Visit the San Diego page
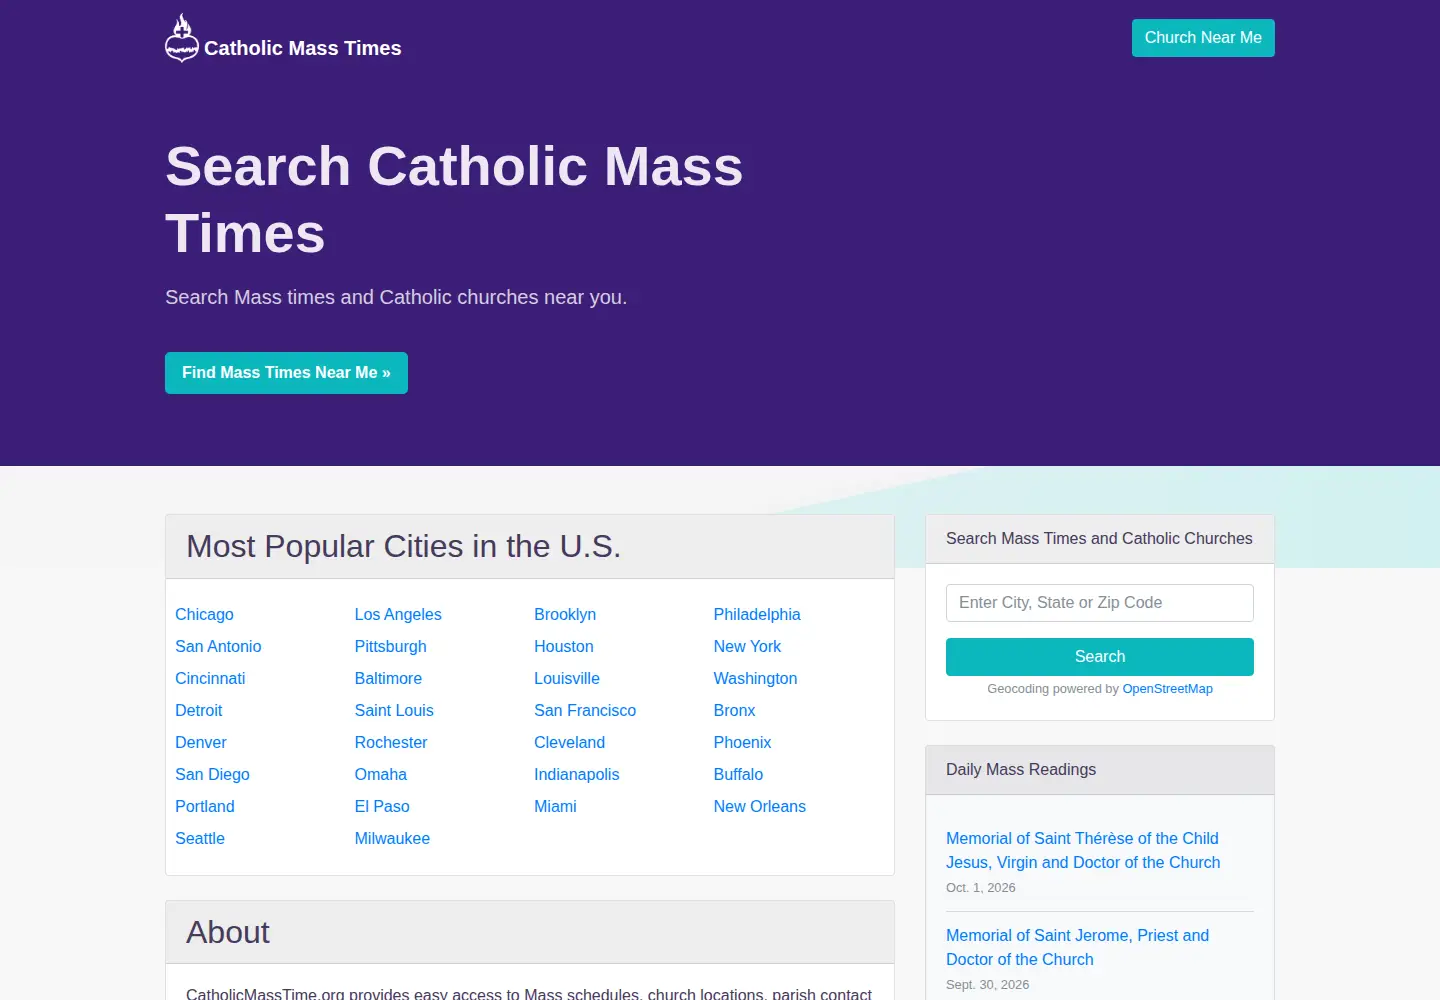This screenshot has height=1000, width=1440. pyautogui.click(x=212, y=775)
